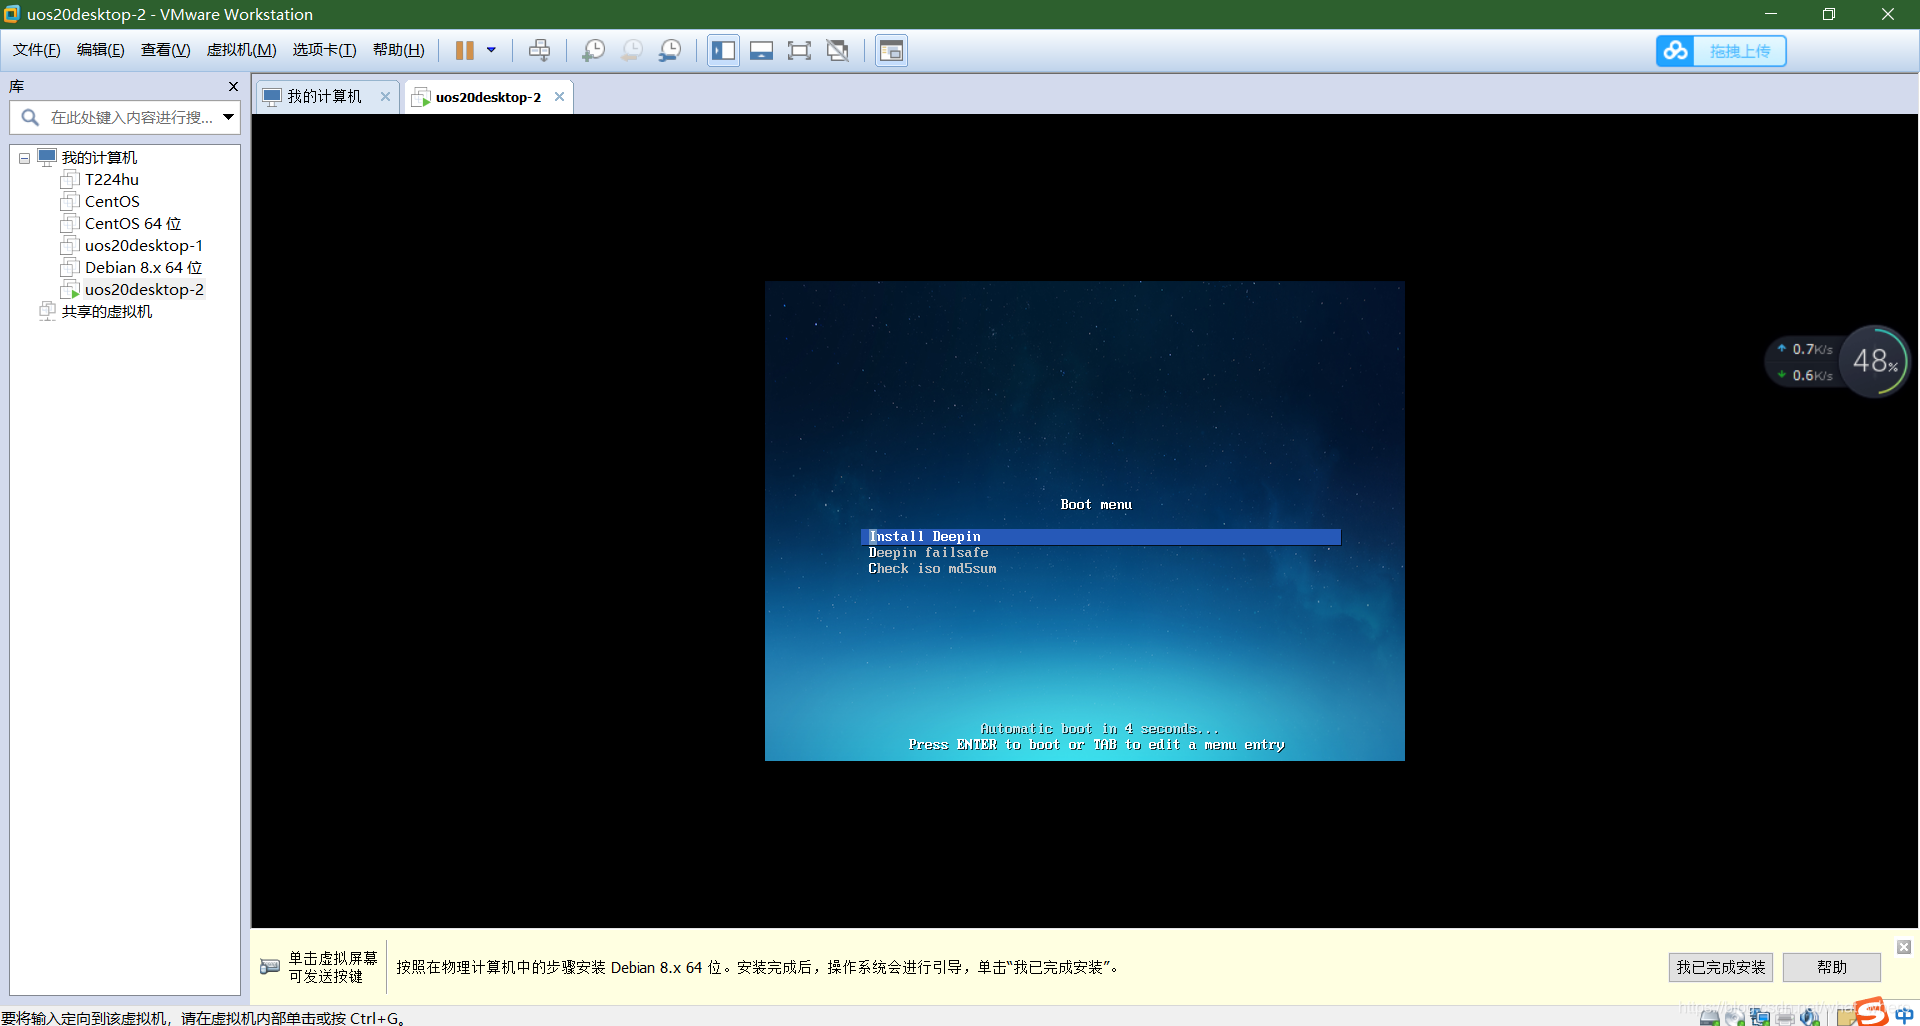This screenshot has height=1026, width=1920.
Task: Open the library search filter dropdown
Action: pyautogui.click(x=228, y=118)
